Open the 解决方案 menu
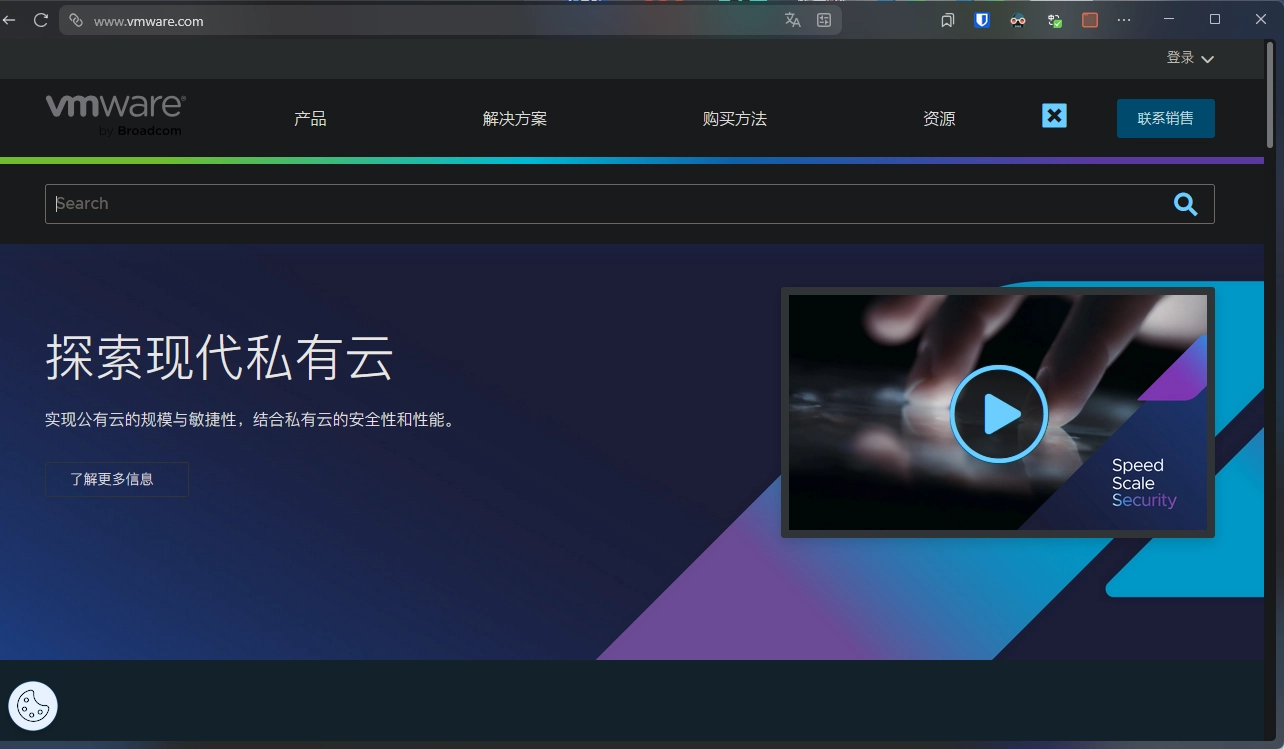The image size is (1284, 749). pyautogui.click(x=514, y=119)
